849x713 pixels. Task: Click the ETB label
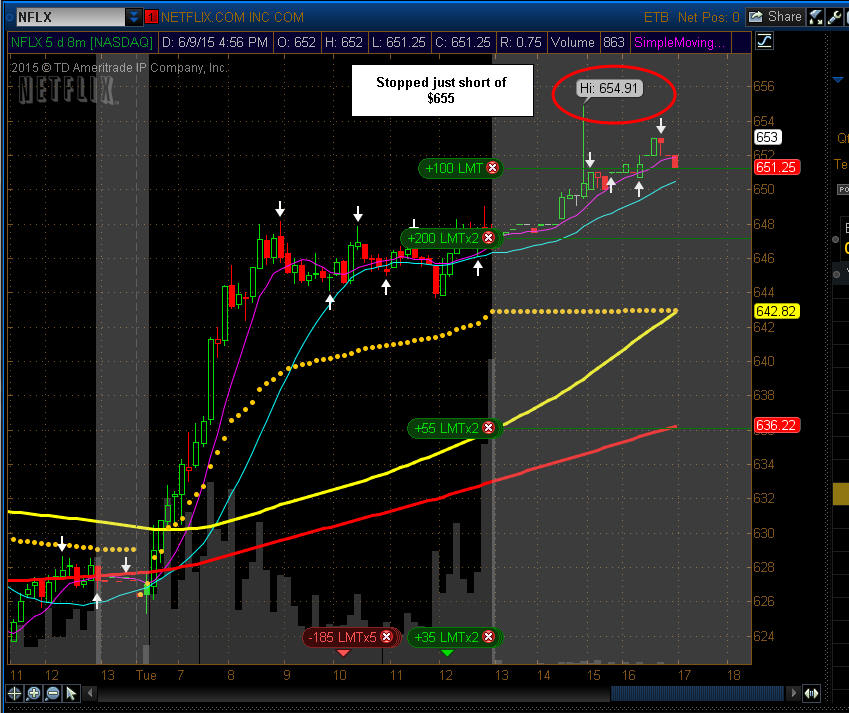(656, 17)
